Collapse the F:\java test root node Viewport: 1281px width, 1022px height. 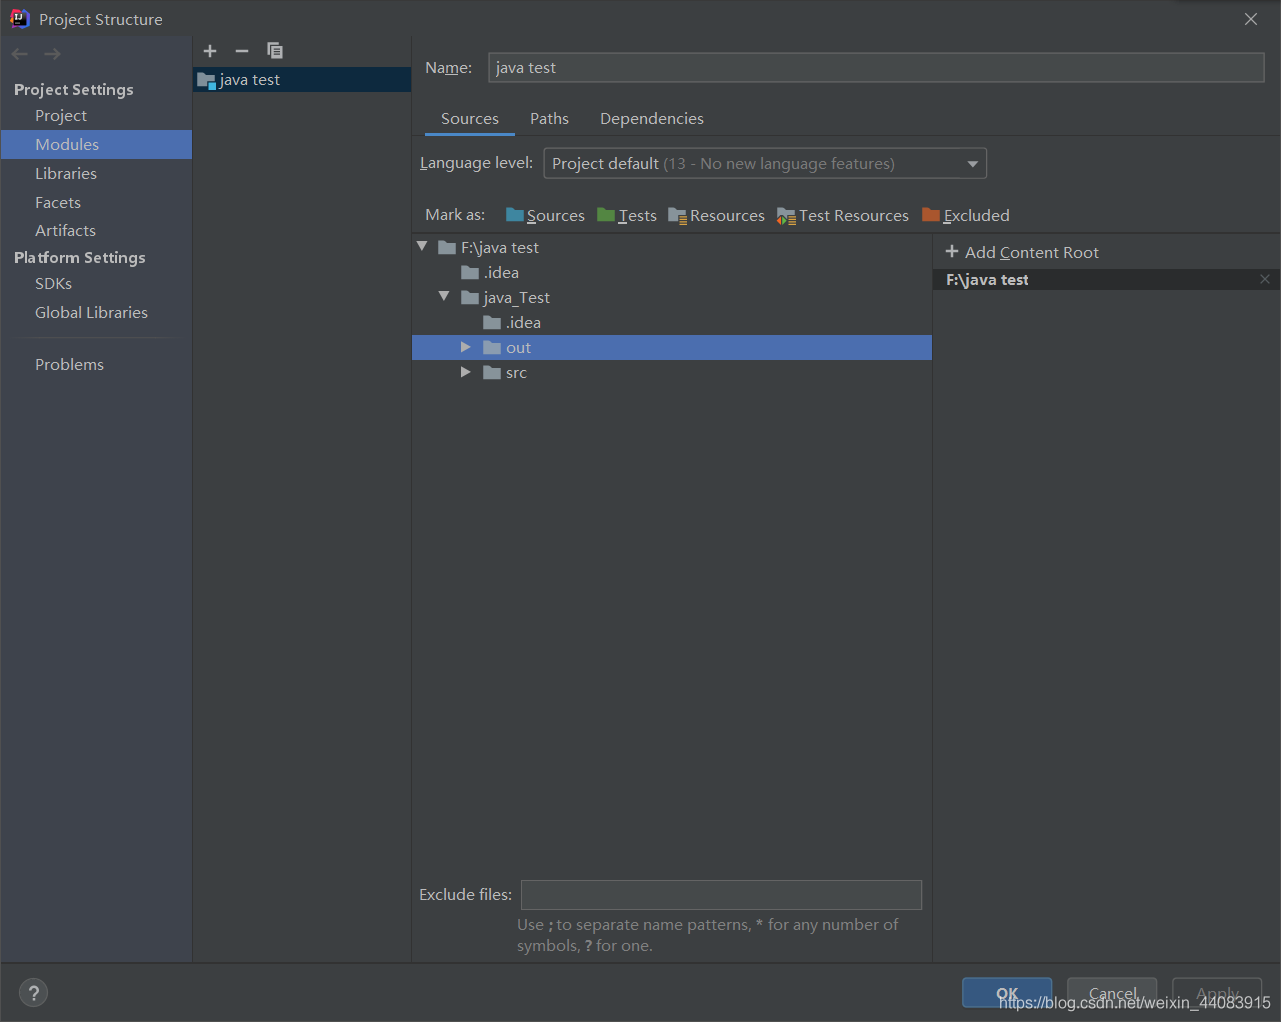click(422, 247)
